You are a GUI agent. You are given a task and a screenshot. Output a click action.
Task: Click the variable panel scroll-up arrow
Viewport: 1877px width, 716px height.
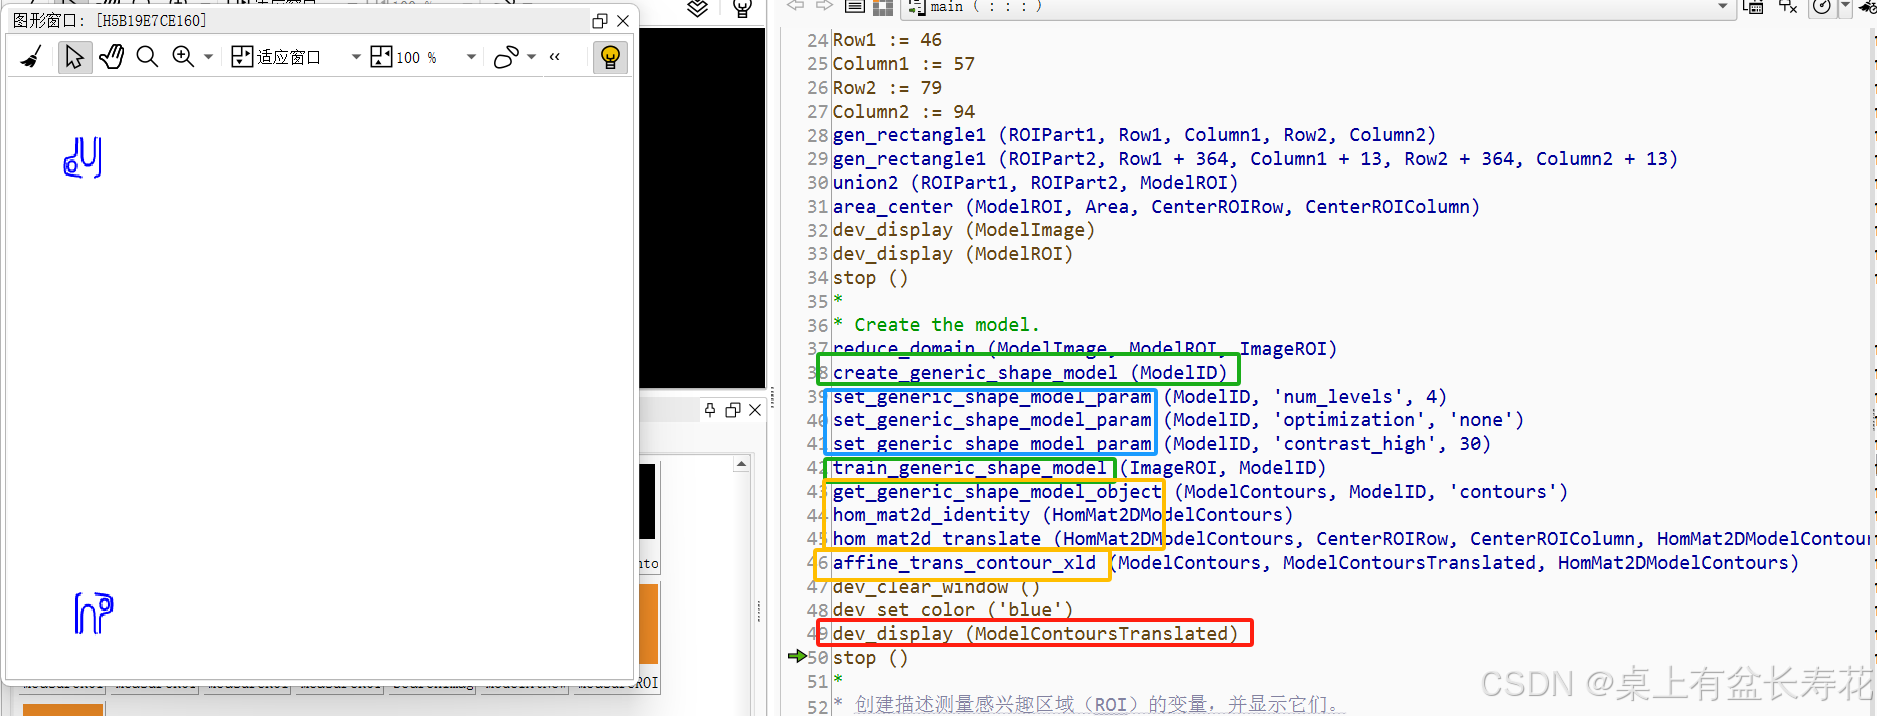(741, 464)
